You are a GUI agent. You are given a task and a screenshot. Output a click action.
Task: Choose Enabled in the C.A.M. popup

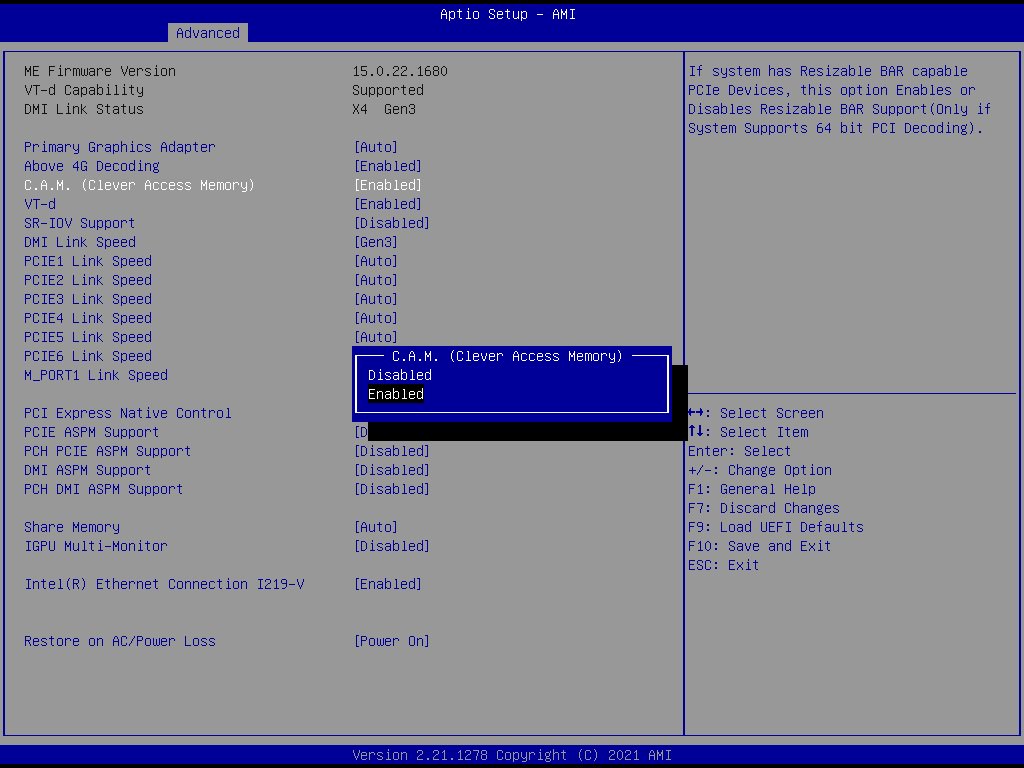click(396, 394)
